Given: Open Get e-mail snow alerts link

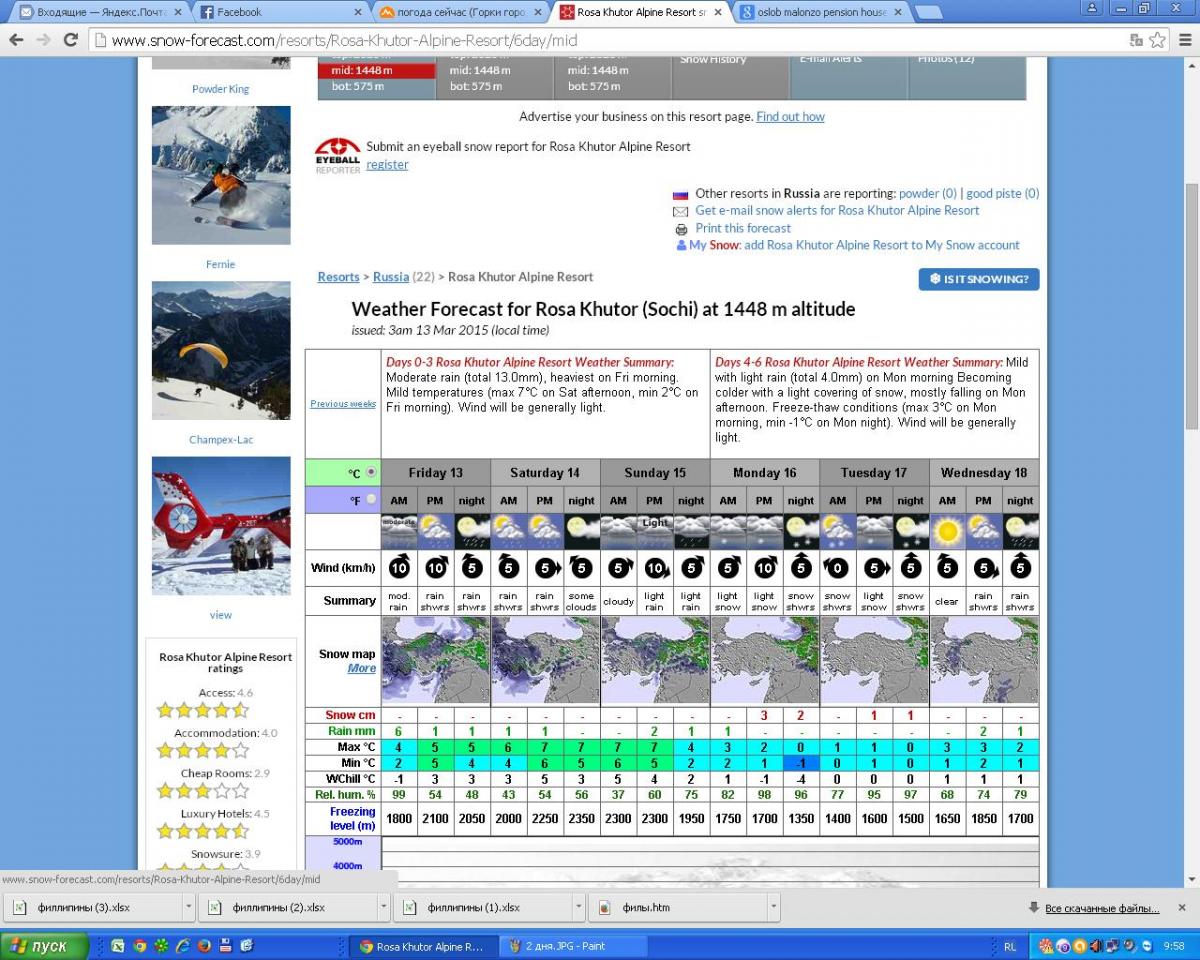Looking at the screenshot, I should (837, 211).
